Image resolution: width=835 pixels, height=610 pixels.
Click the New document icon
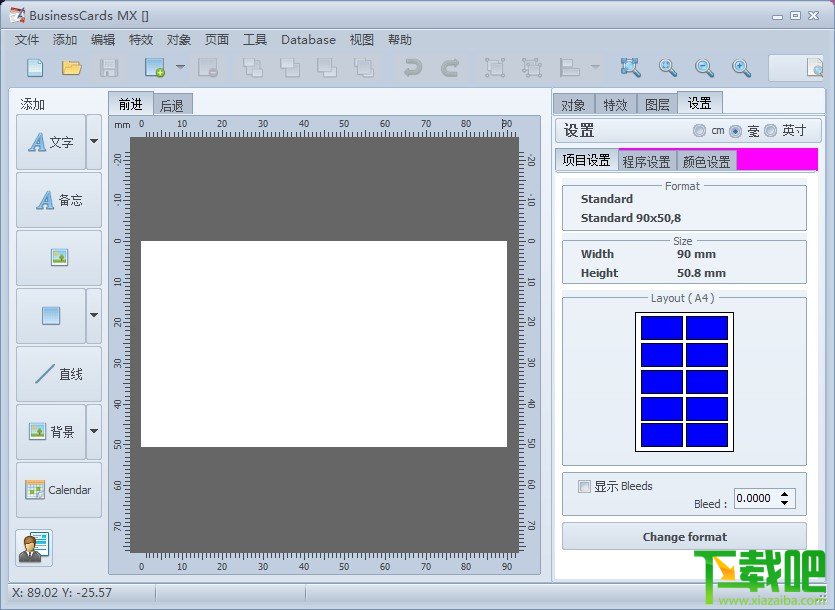pyautogui.click(x=35, y=68)
